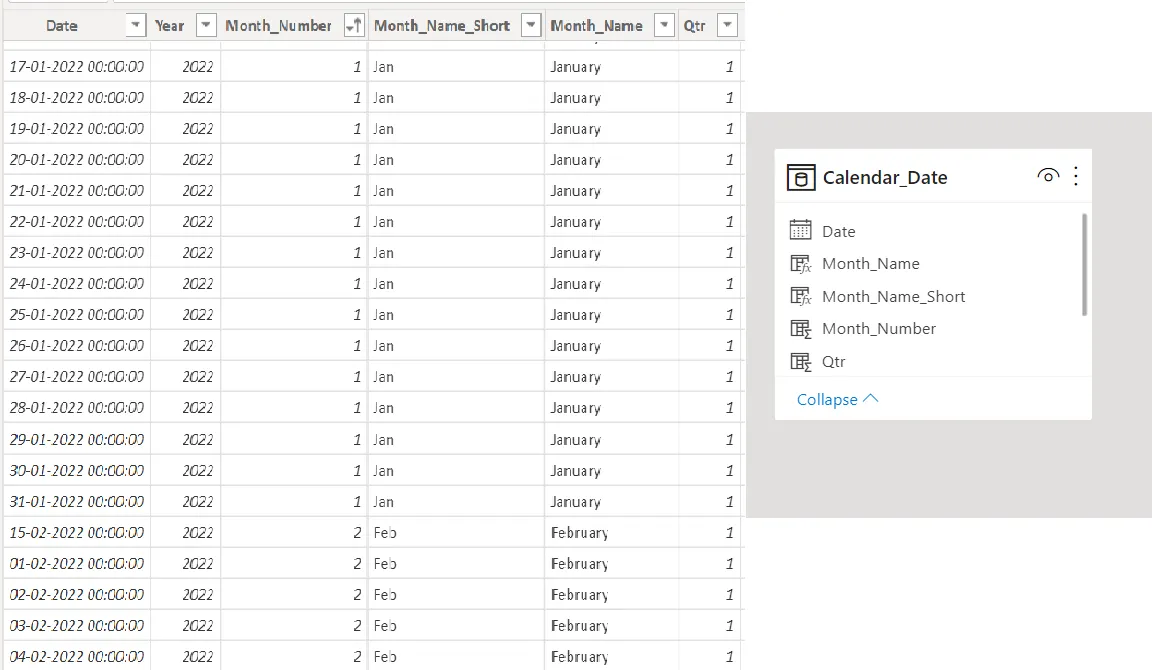Select the Month_Name field
The width and height of the screenshot is (1152, 670).
point(872,263)
